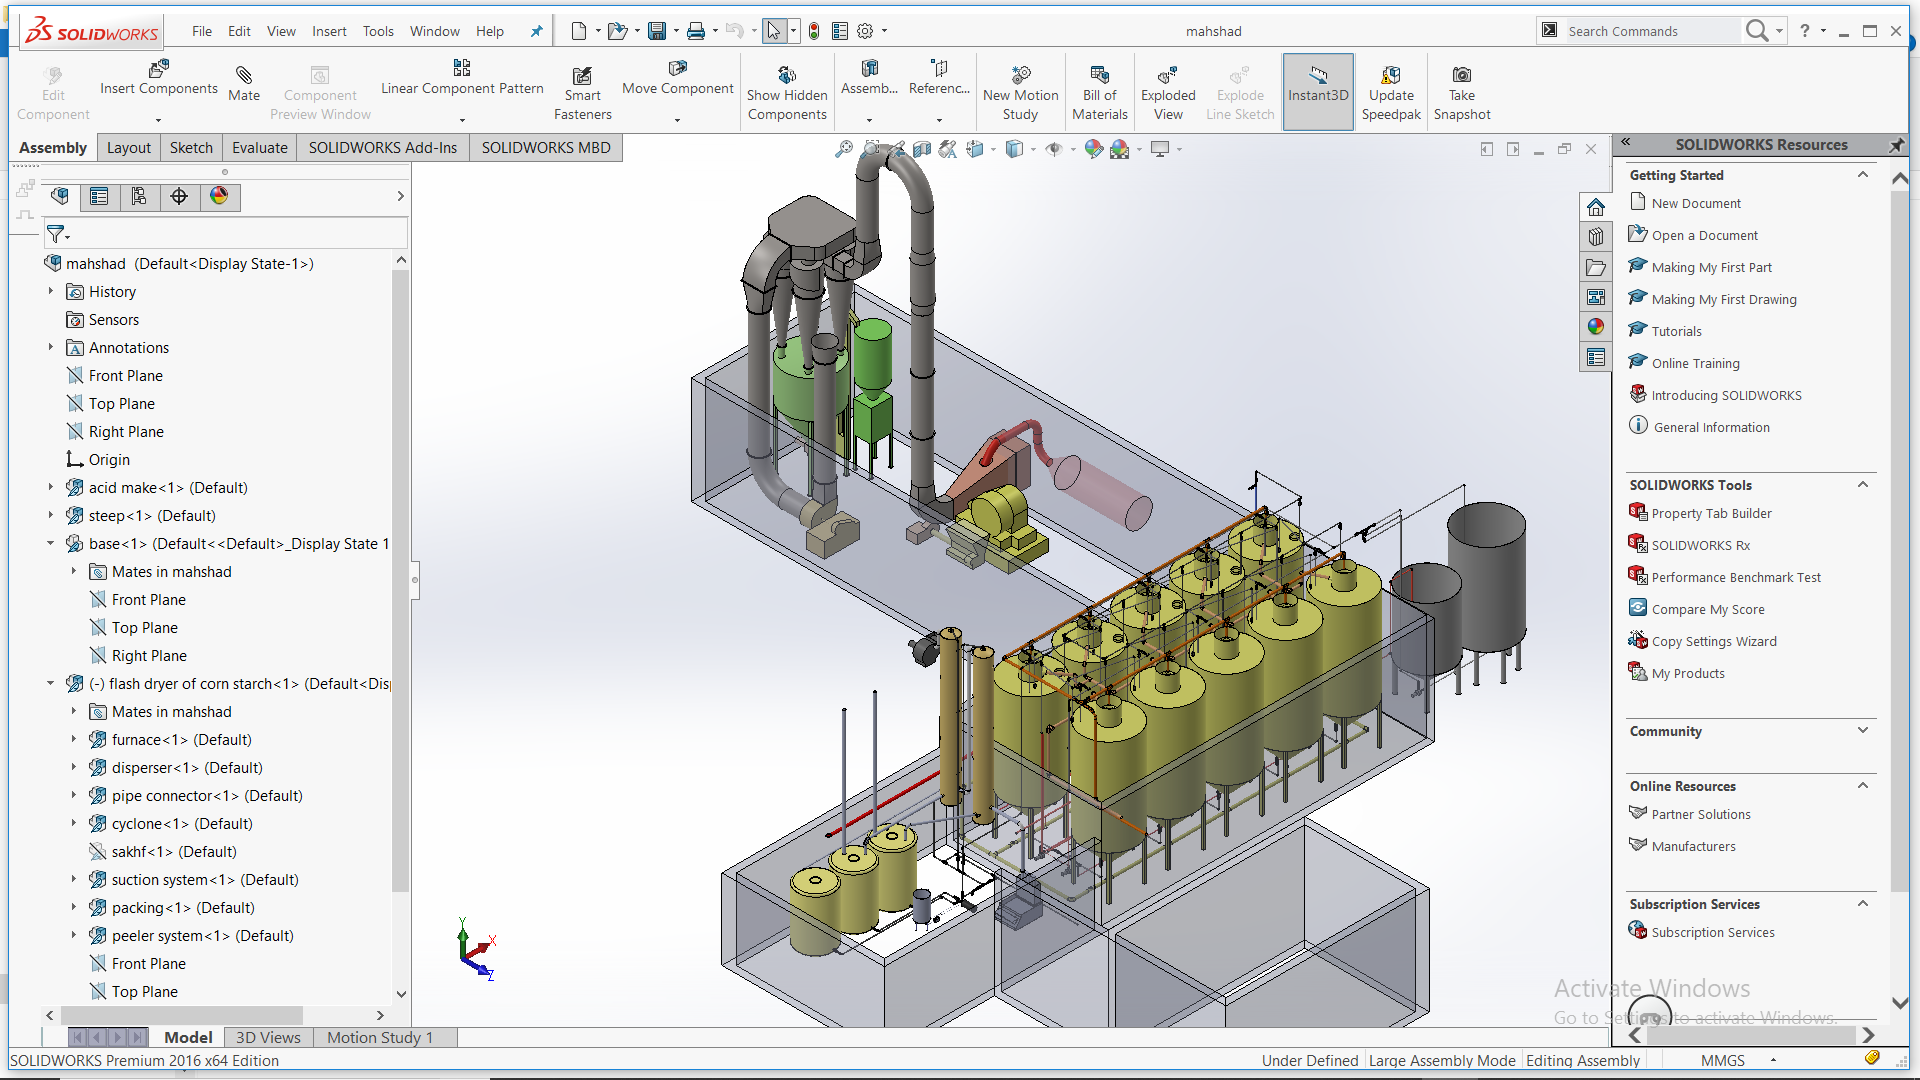The width and height of the screenshot is (1920, 1080).
Task: Select the ConfigurationManager tab icon
Action: coord(139,196)
